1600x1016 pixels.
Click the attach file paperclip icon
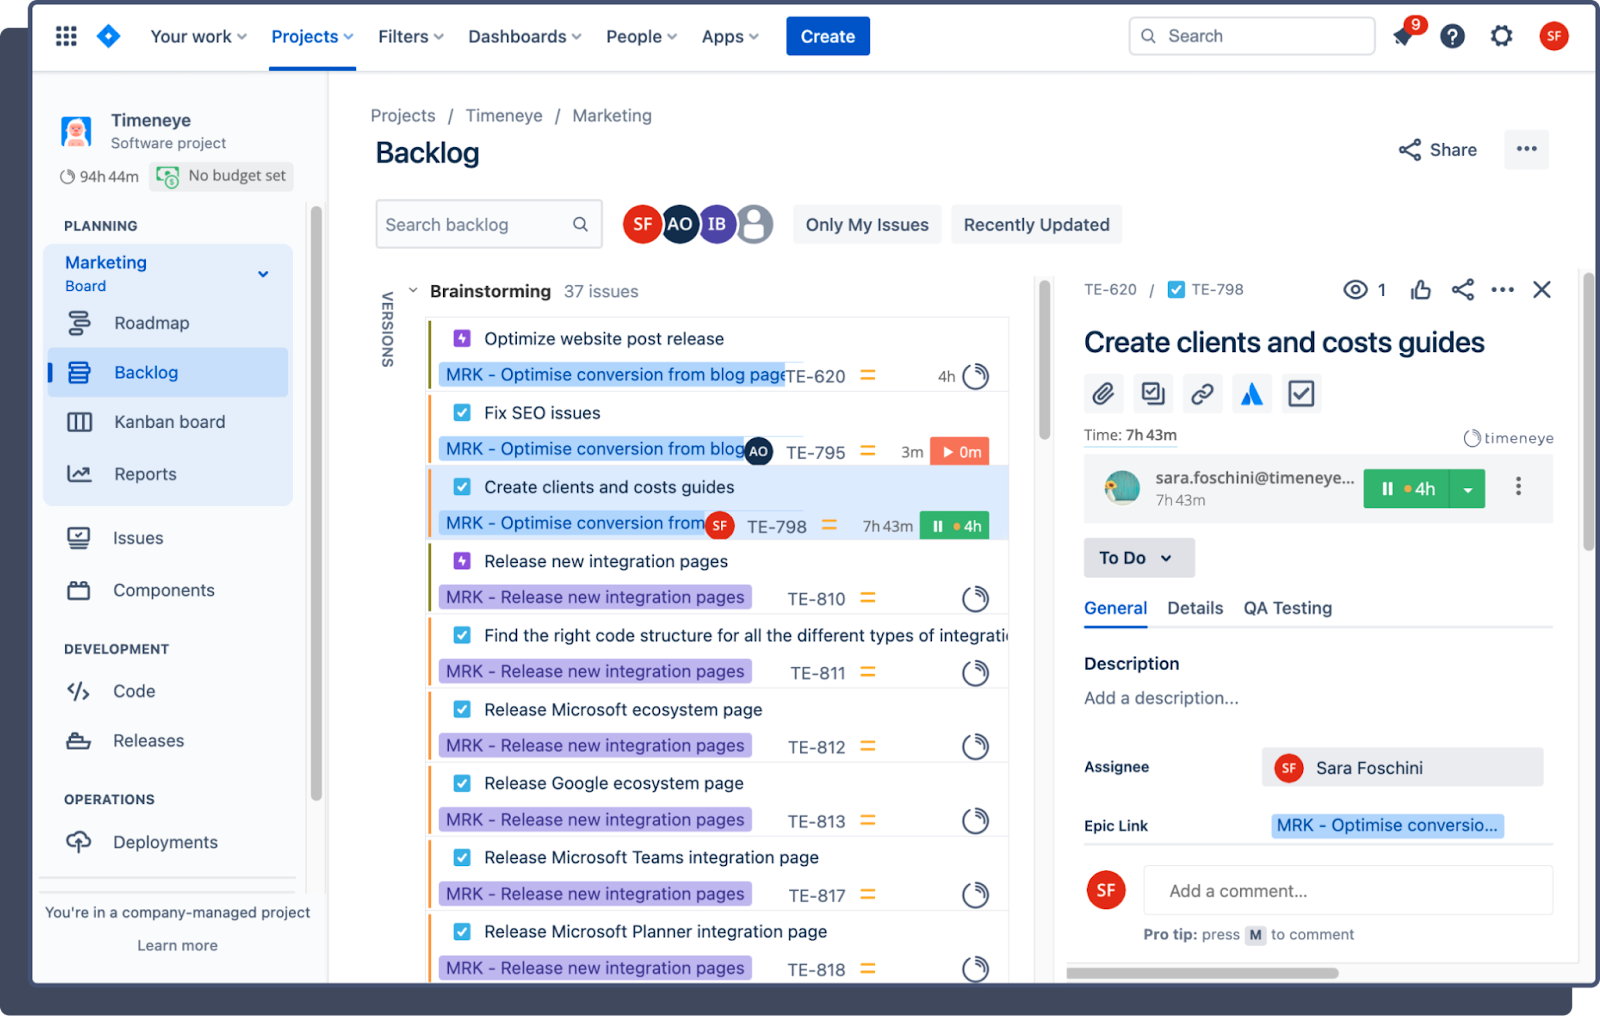1103,393
